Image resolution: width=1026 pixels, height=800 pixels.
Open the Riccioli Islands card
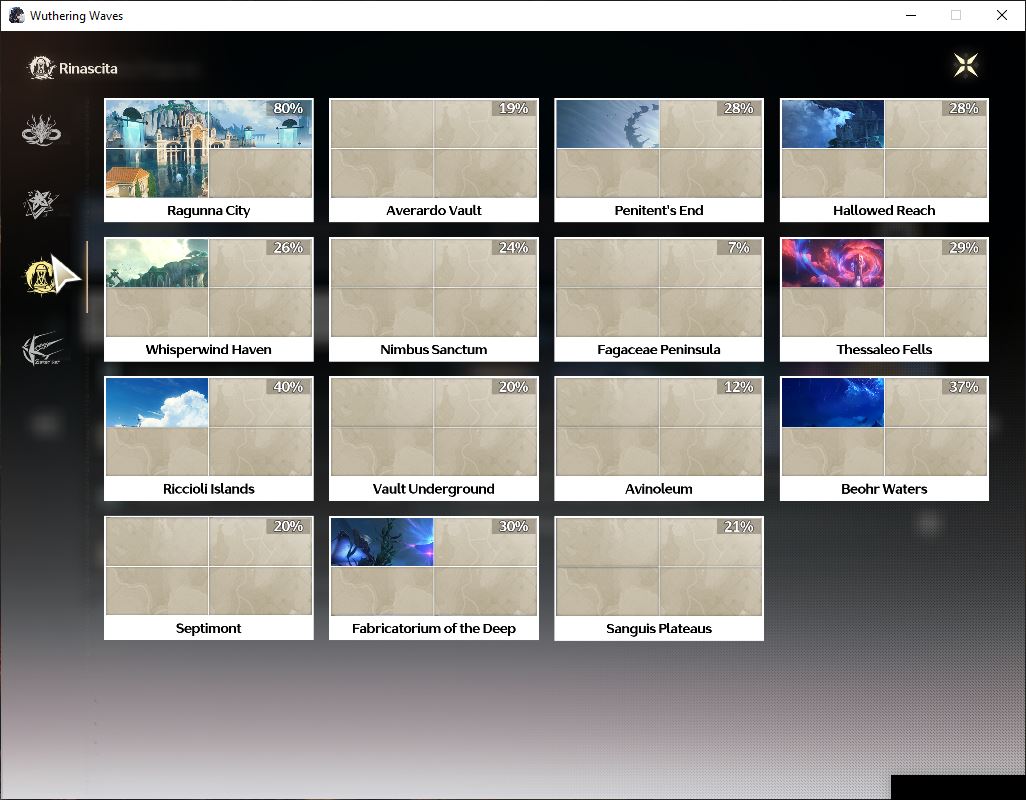tap(209, 439)
